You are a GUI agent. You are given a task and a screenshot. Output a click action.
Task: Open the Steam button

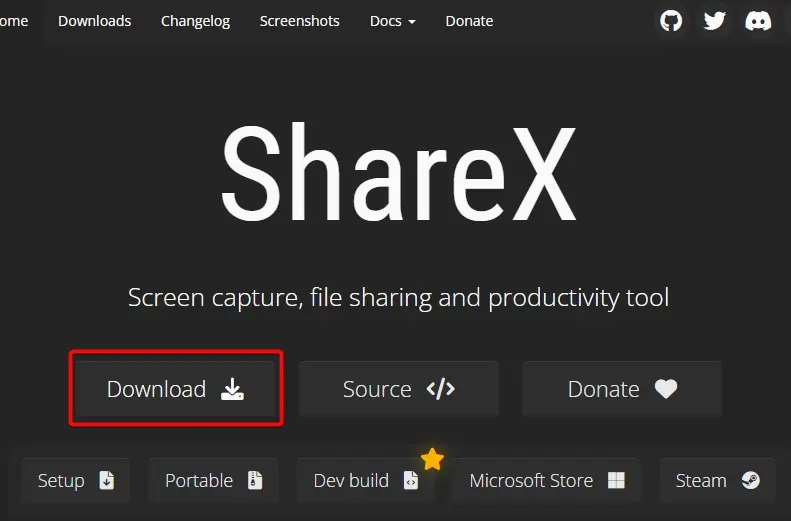(717, 481)
